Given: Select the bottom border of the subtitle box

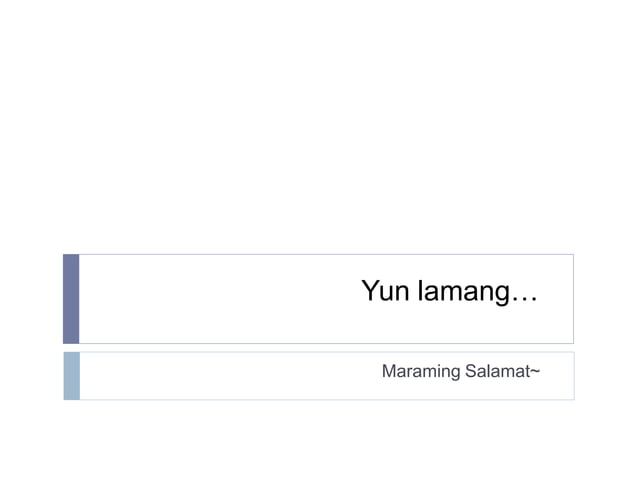Looking at the screenshot, I should [327, 399].
